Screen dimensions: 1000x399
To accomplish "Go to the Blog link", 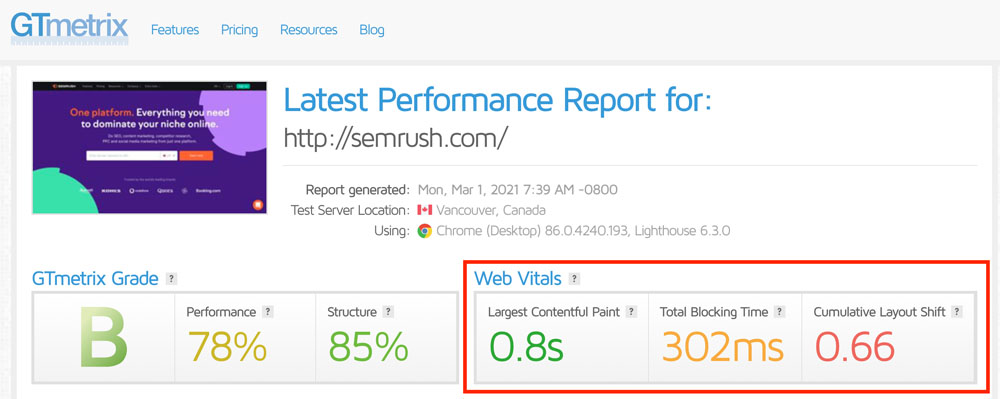I will (x=372, y=30).
